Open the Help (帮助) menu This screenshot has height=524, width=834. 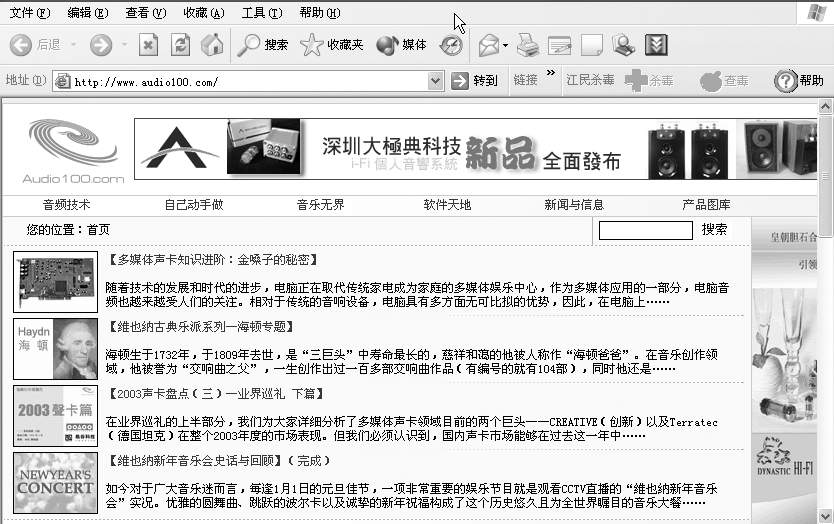320,13
